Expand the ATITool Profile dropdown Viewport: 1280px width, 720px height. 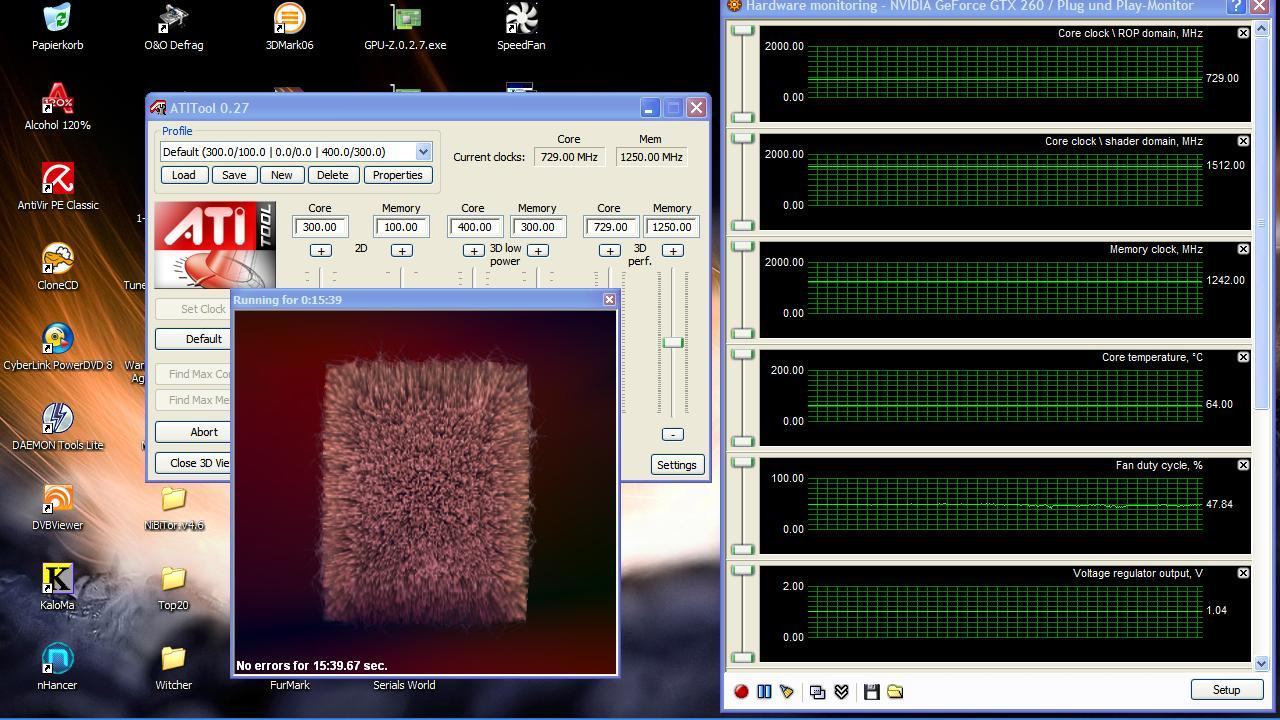pos(423,152)
